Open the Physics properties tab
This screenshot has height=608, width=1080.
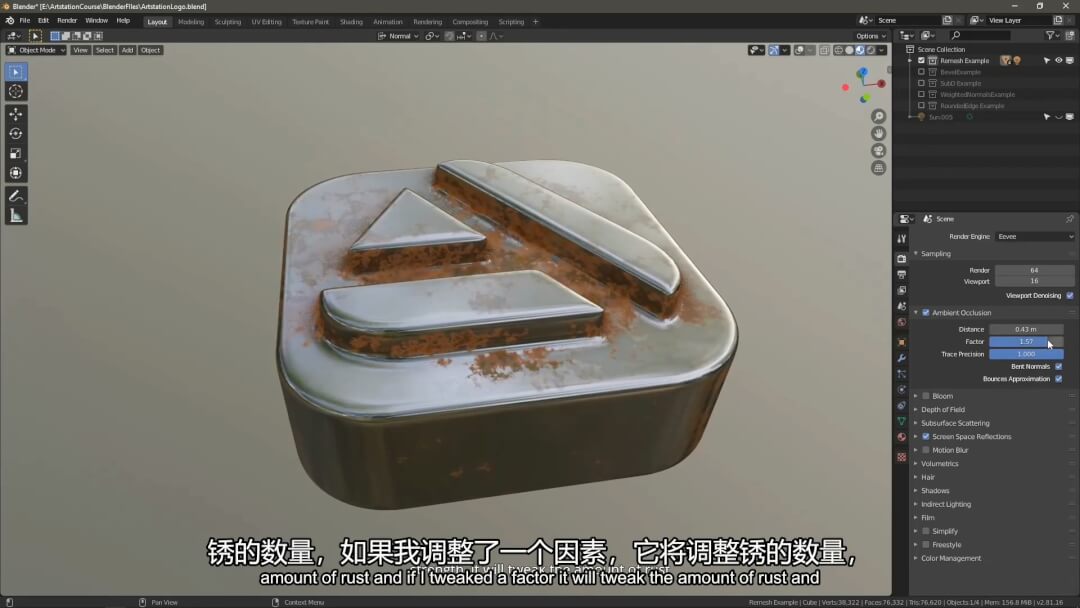pos(901,390)
